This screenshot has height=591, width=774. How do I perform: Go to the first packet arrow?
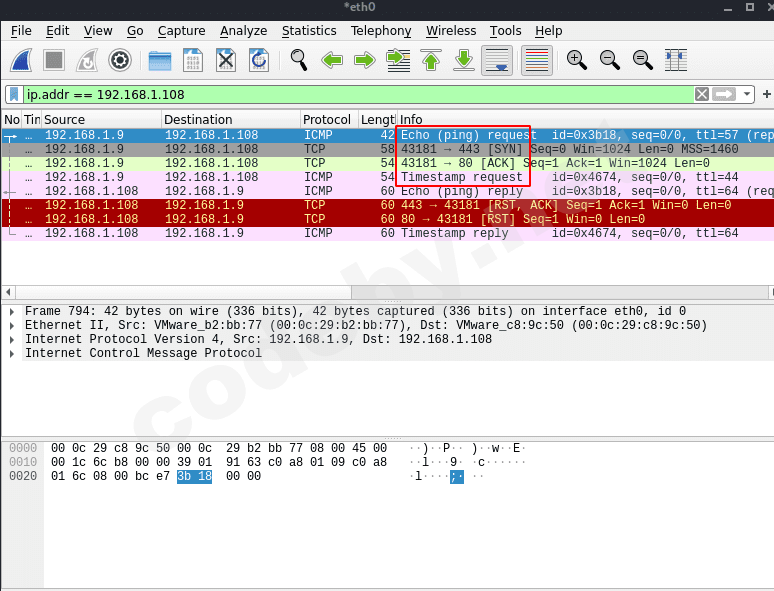point(431,60)
